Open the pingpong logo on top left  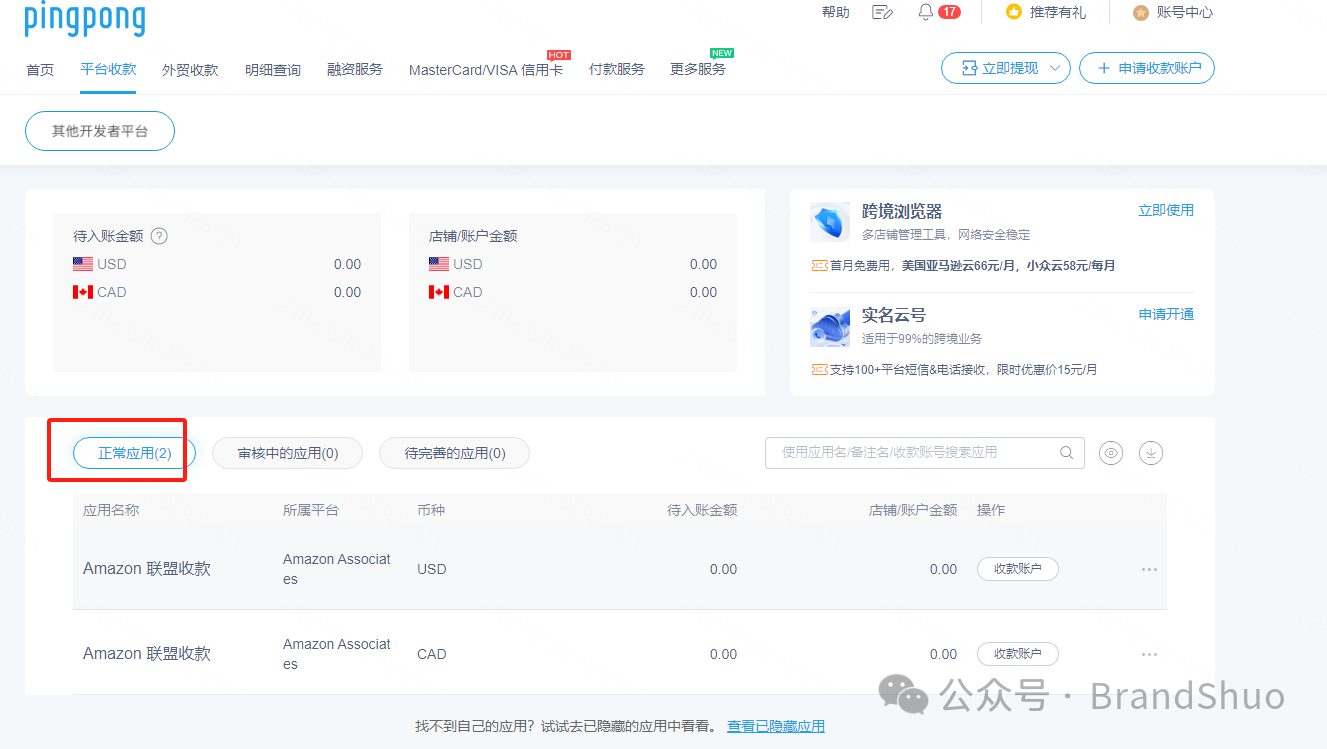click(x=85, y=19)
